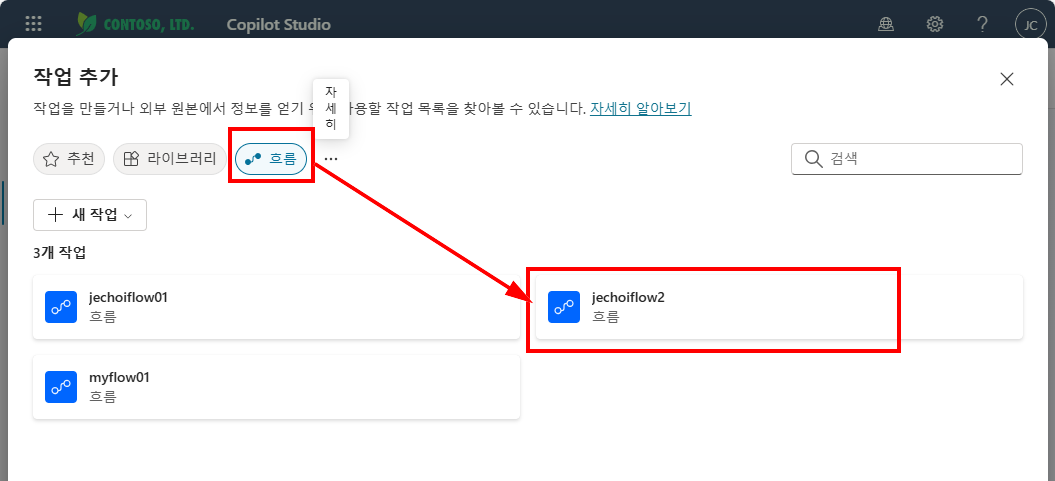Click the library icon on 라이브러리 tab

[x=131, y=159]
